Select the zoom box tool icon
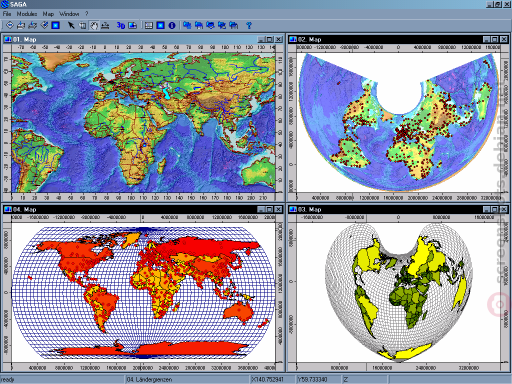Viewport: 512px width, 384px height. [82, 25]
